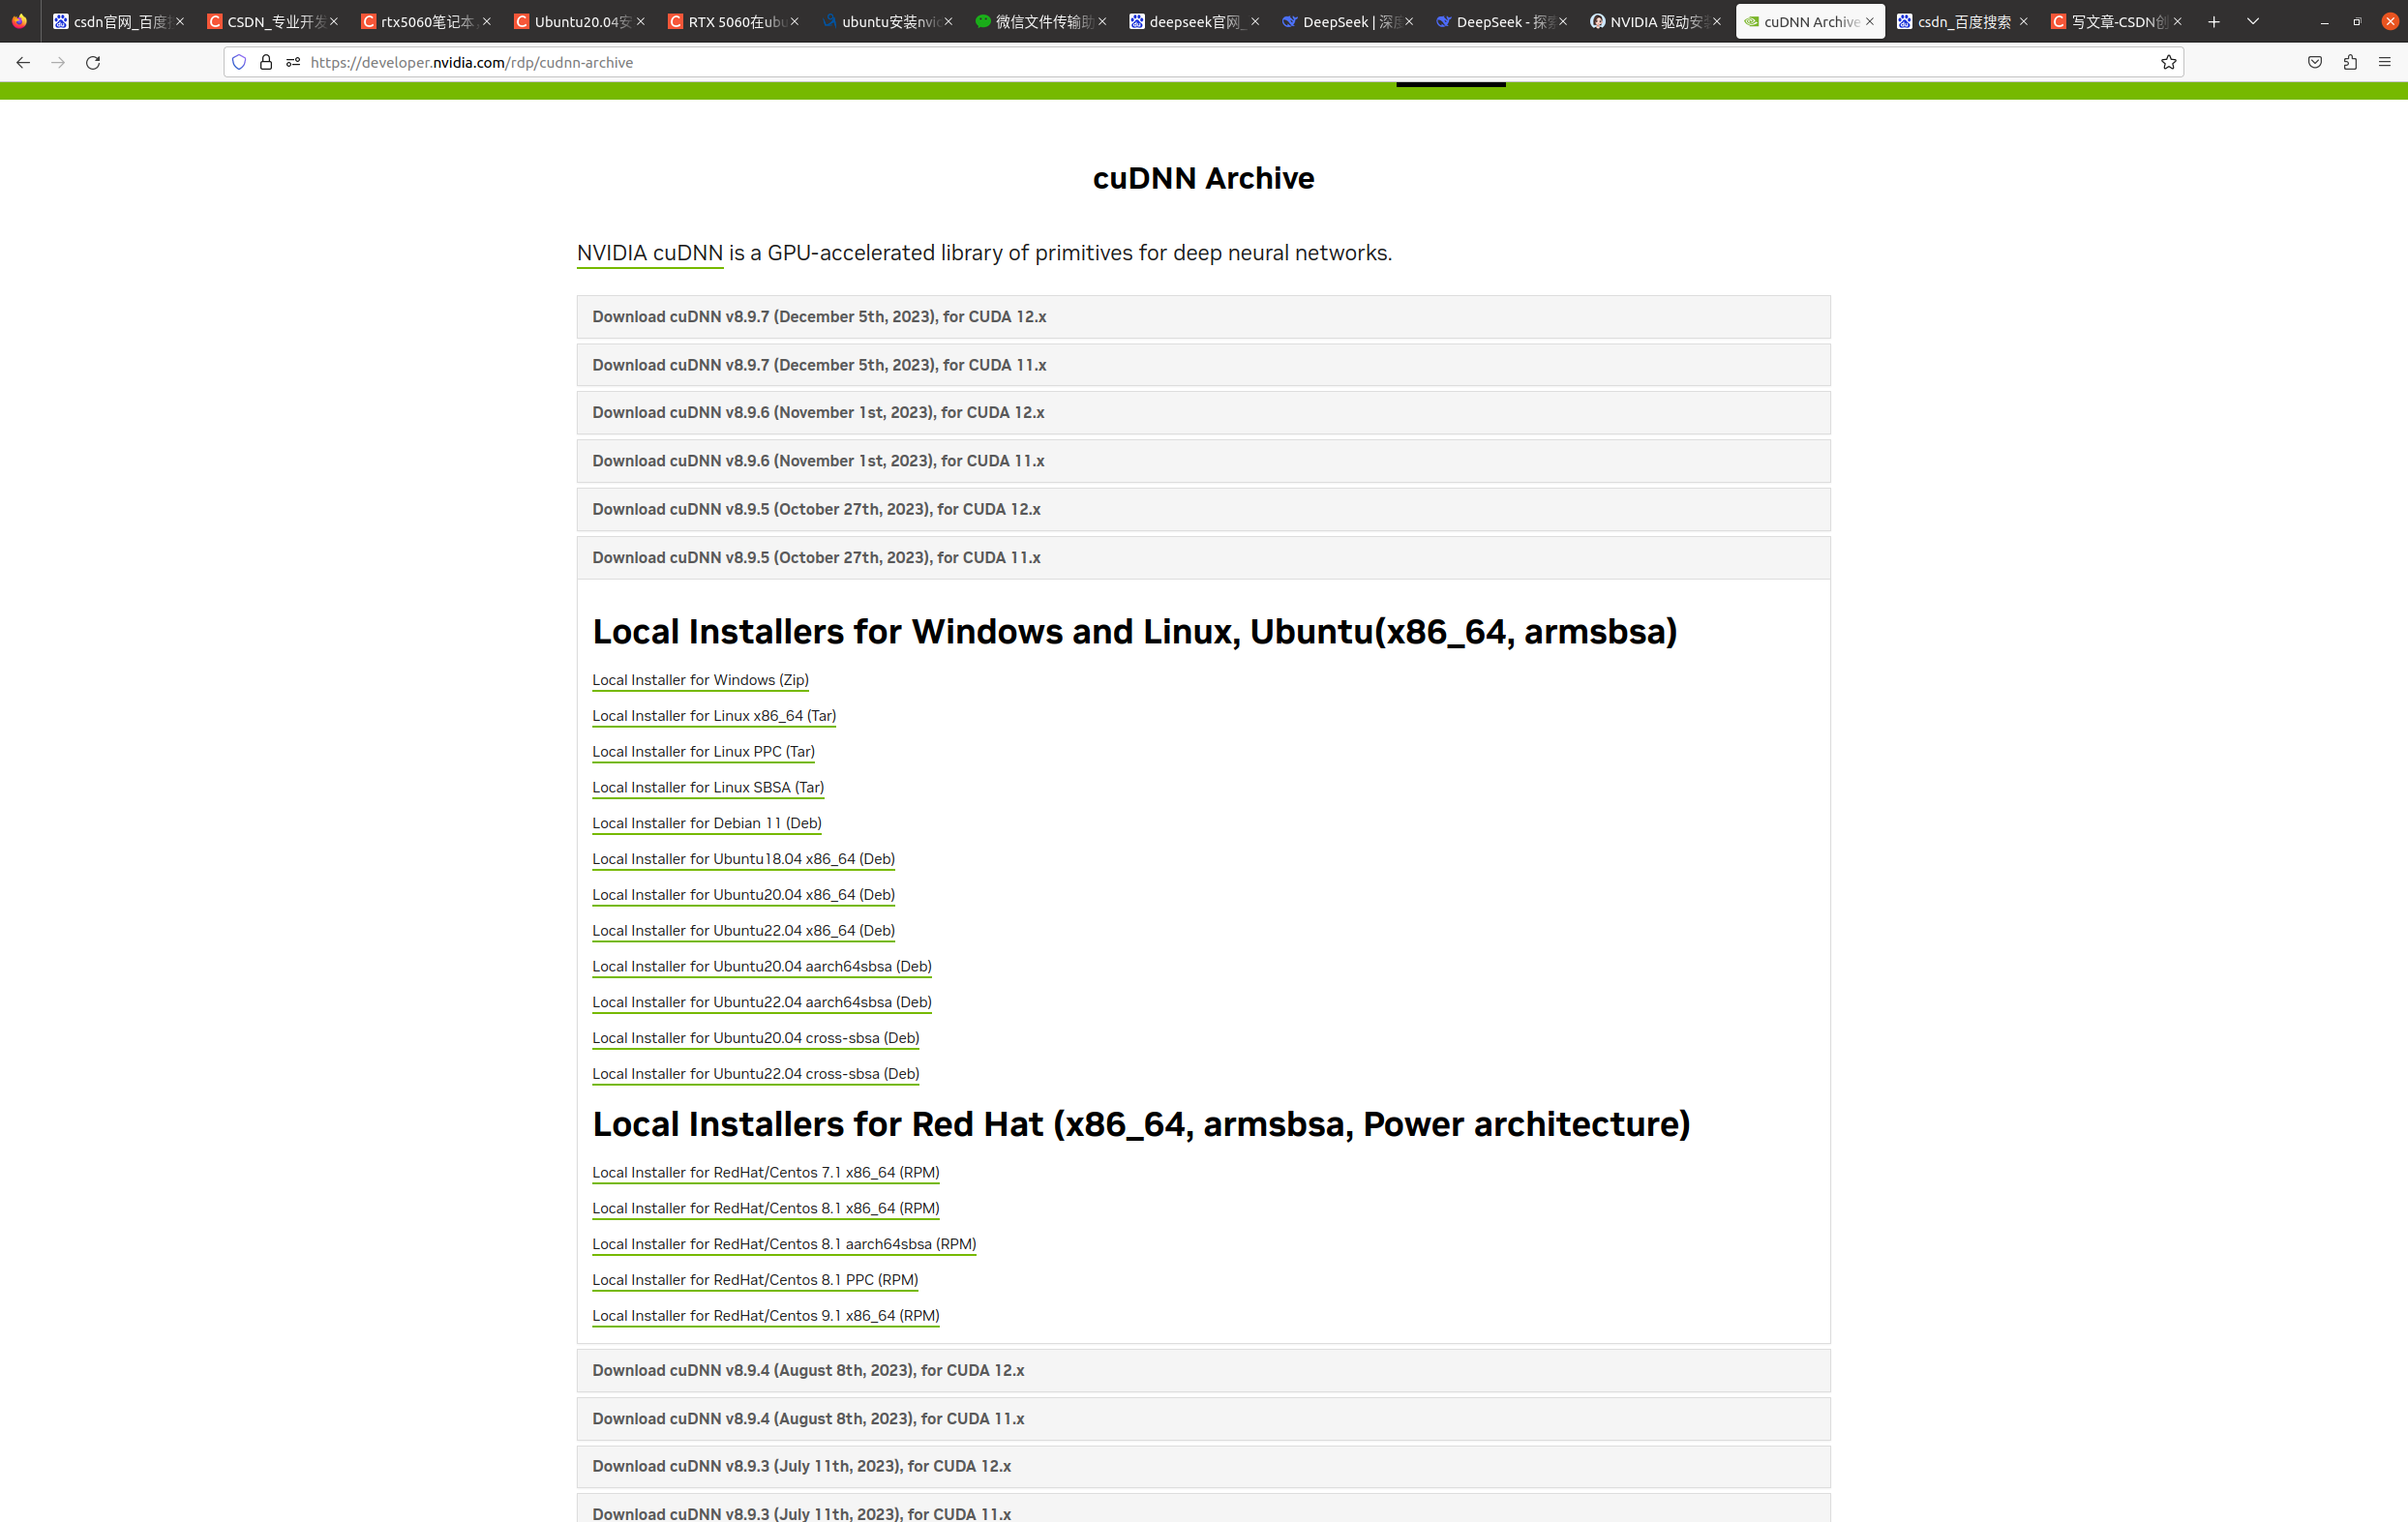Open the NVIDIA cuDNN link

pyautogui.click(x=650, y=253)
